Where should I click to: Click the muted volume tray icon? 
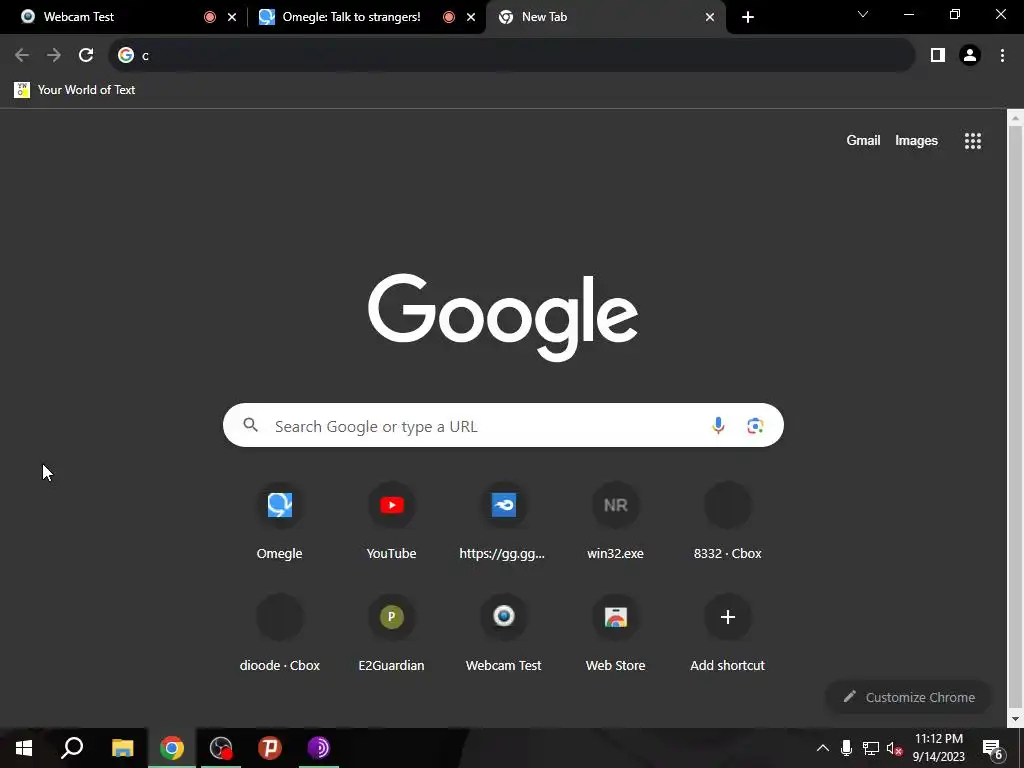pyautogui.click(x=895, y=748)
